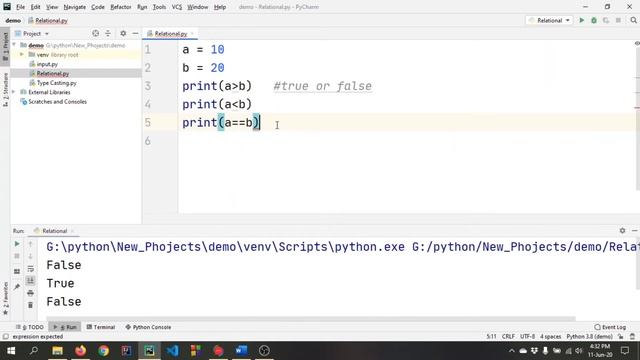Expand the venv folder
Screen dimensions: 640x360
(22, 55)
